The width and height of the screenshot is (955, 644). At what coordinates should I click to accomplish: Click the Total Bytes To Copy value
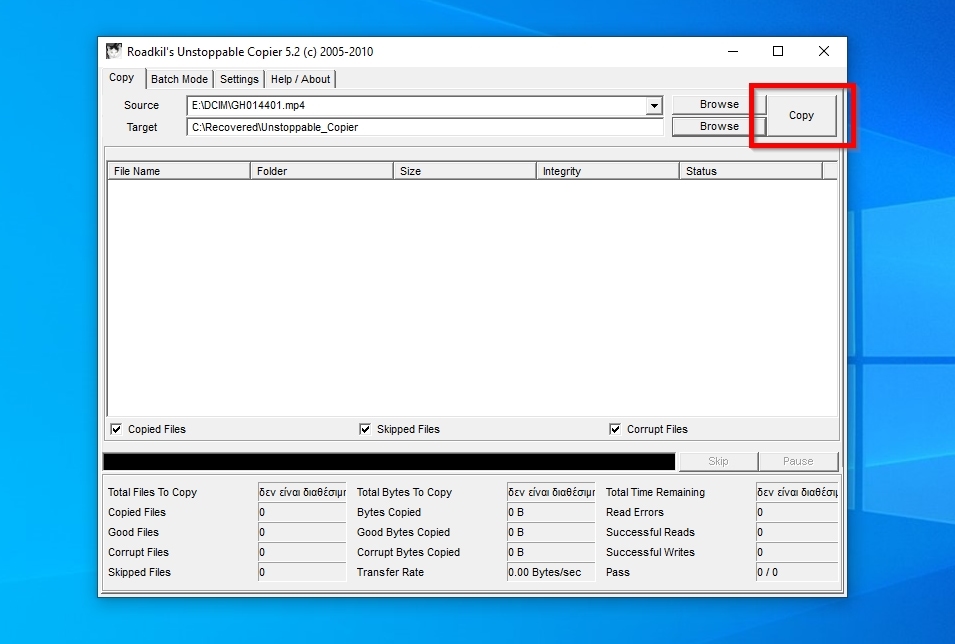click(551, 492)
